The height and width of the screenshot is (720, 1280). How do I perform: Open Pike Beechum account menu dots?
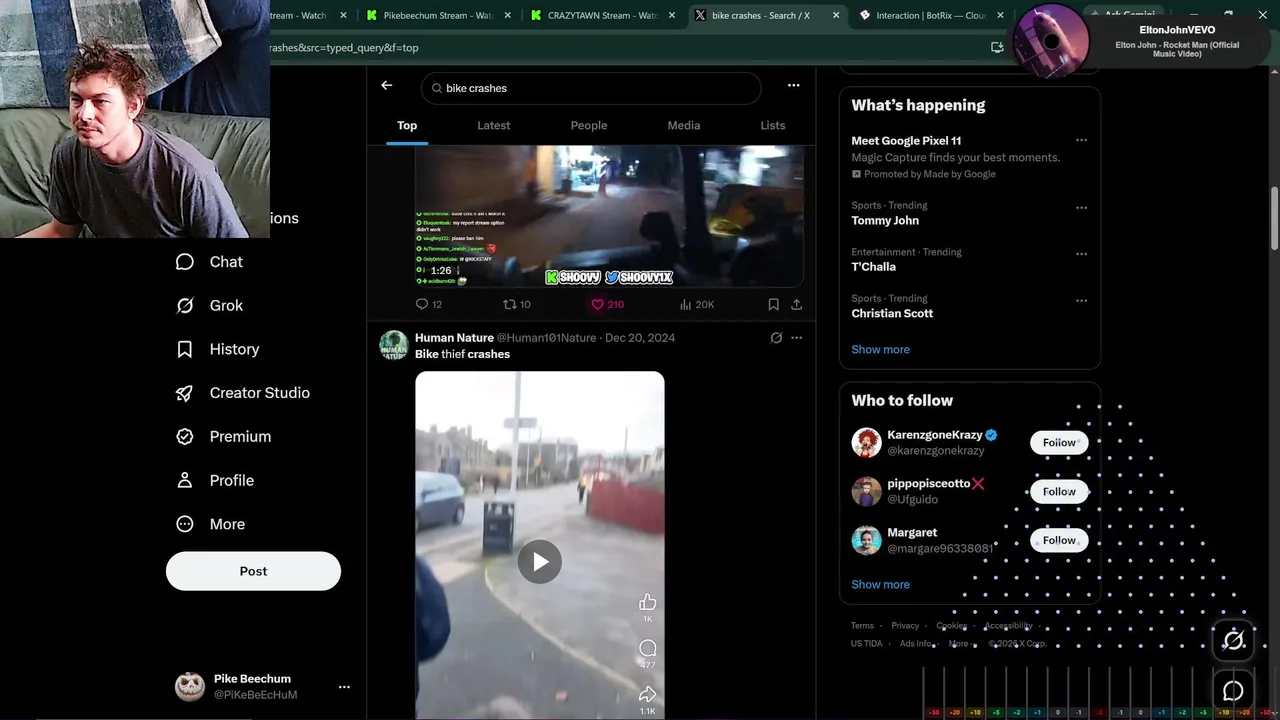coord(344,687)
